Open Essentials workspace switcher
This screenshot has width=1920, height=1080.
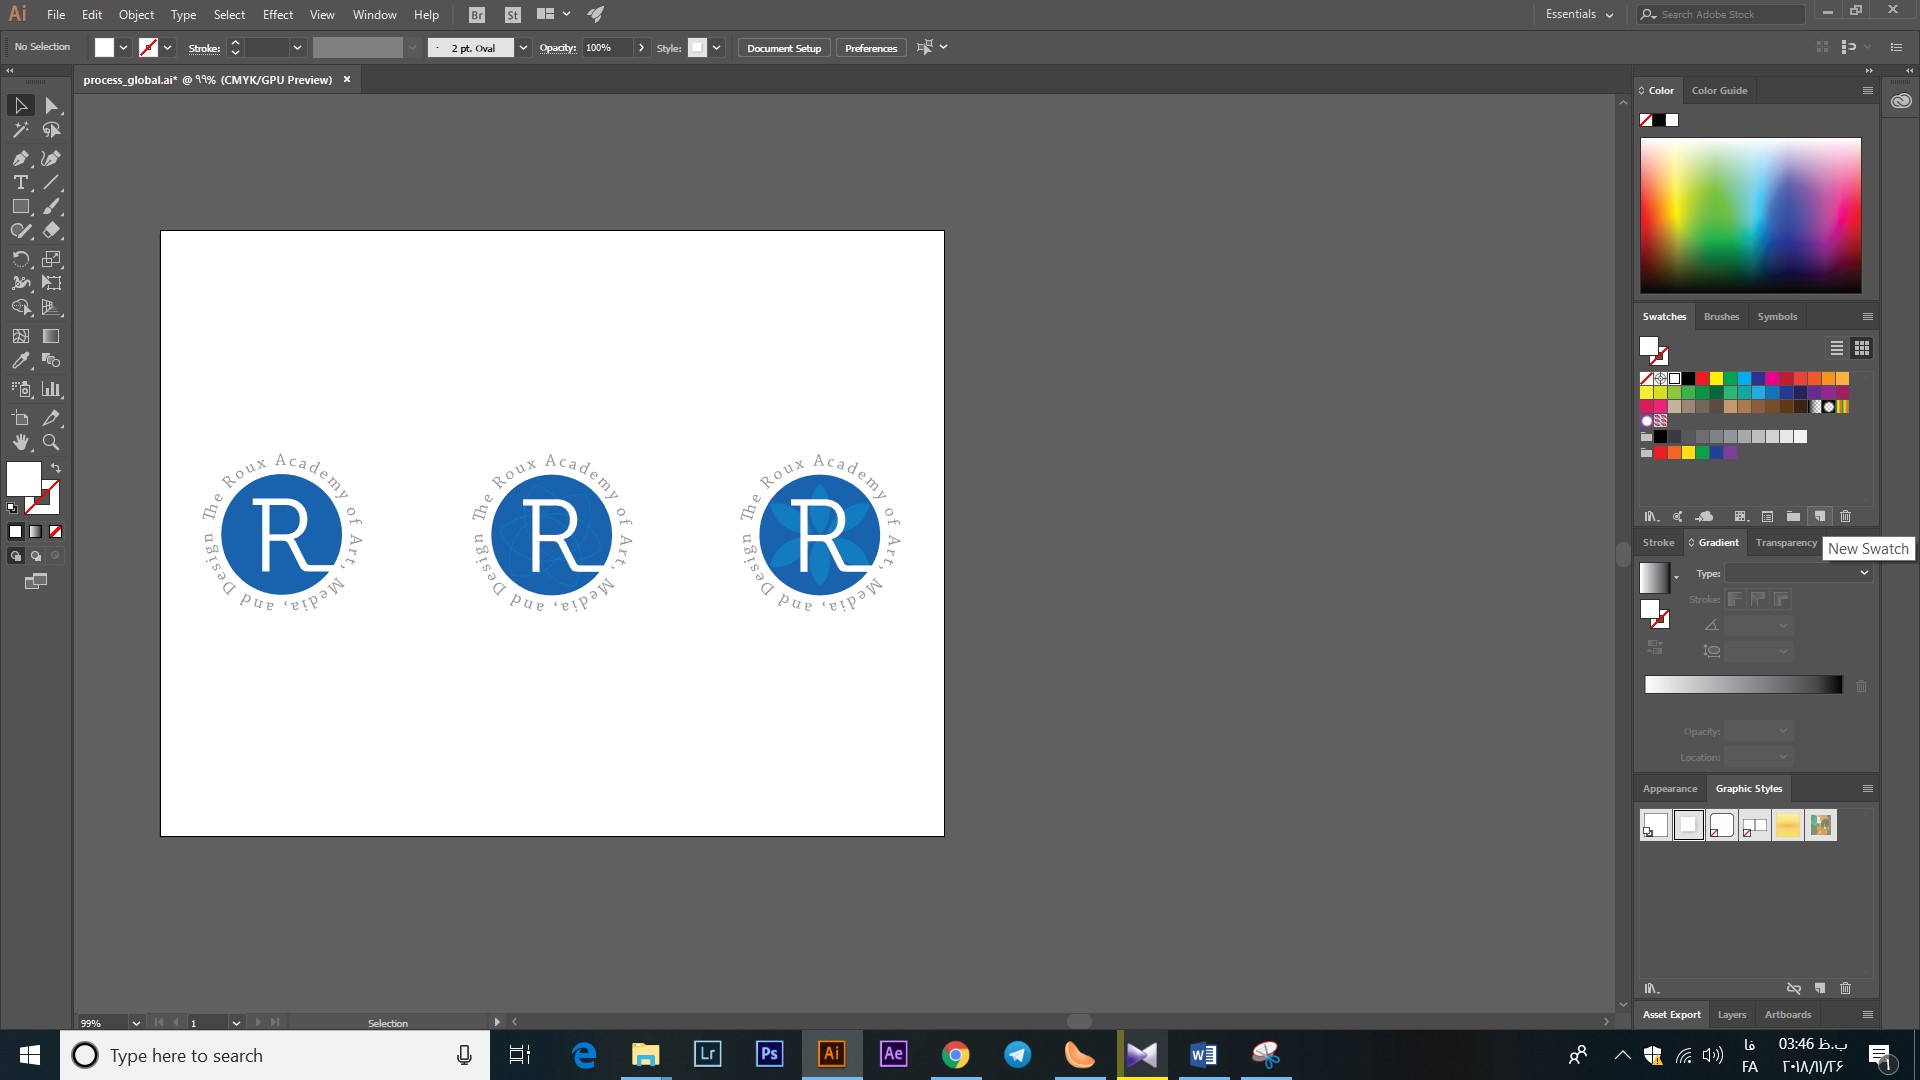[1579, 15]
